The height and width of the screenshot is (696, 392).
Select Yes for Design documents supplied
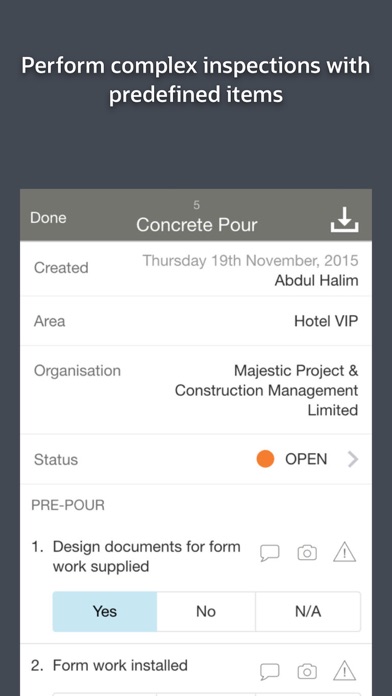(105, 611)
